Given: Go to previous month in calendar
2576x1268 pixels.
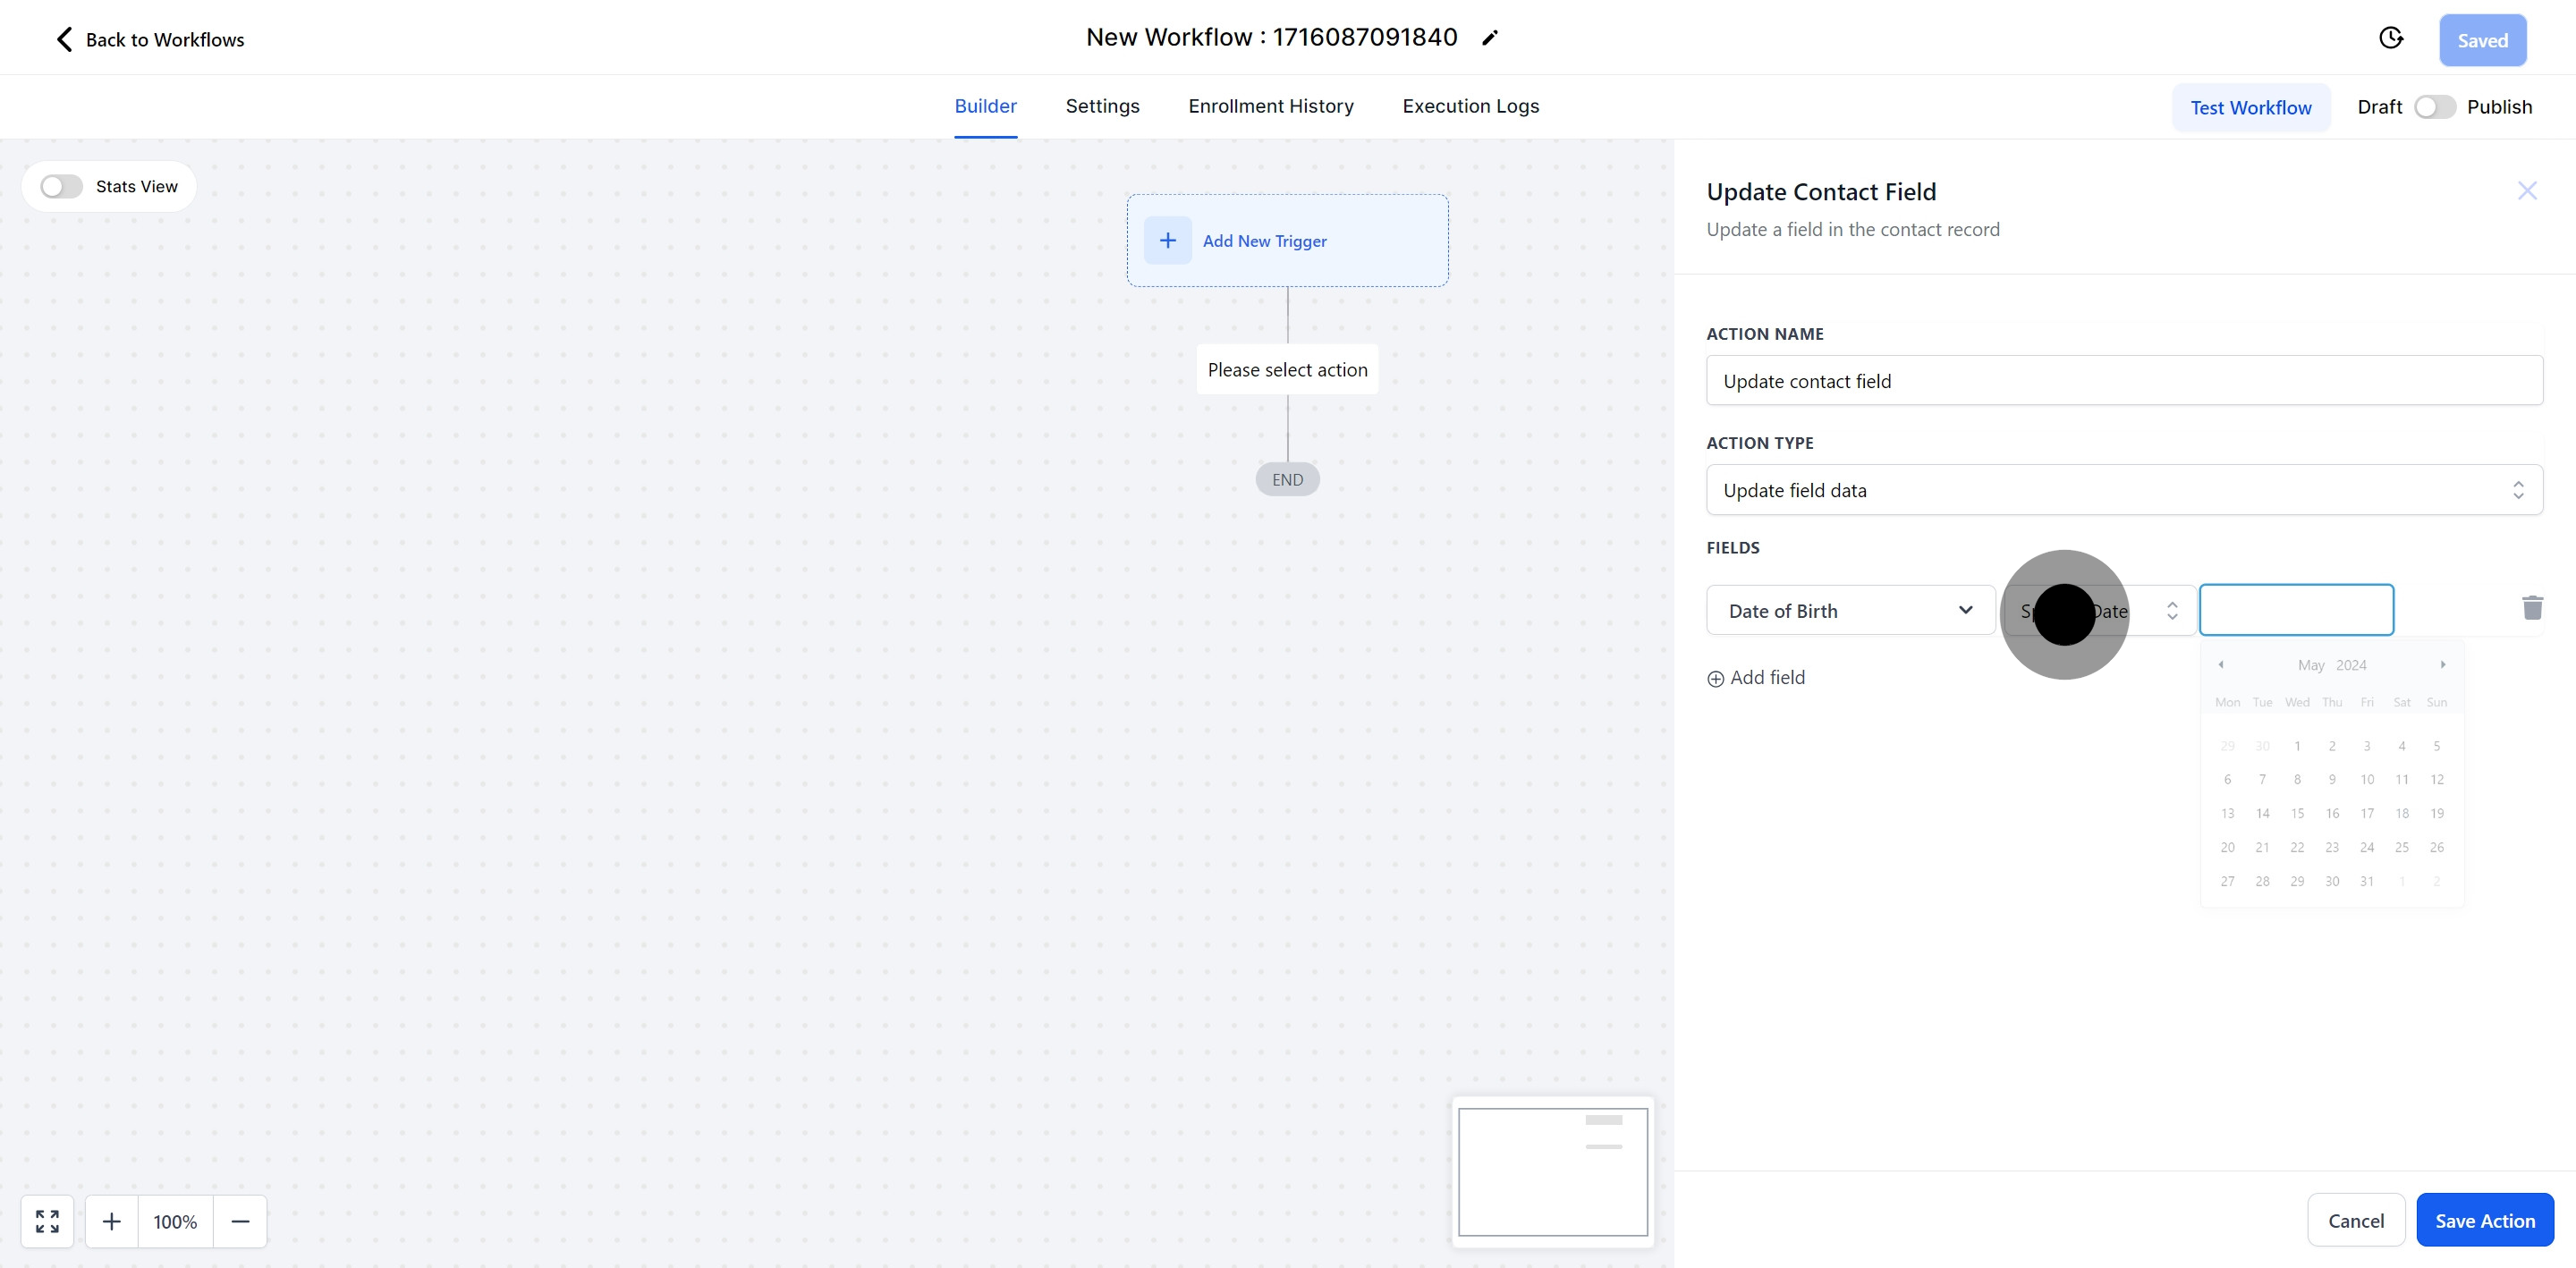Looking at the screenshot, I should coord(2221,665).
